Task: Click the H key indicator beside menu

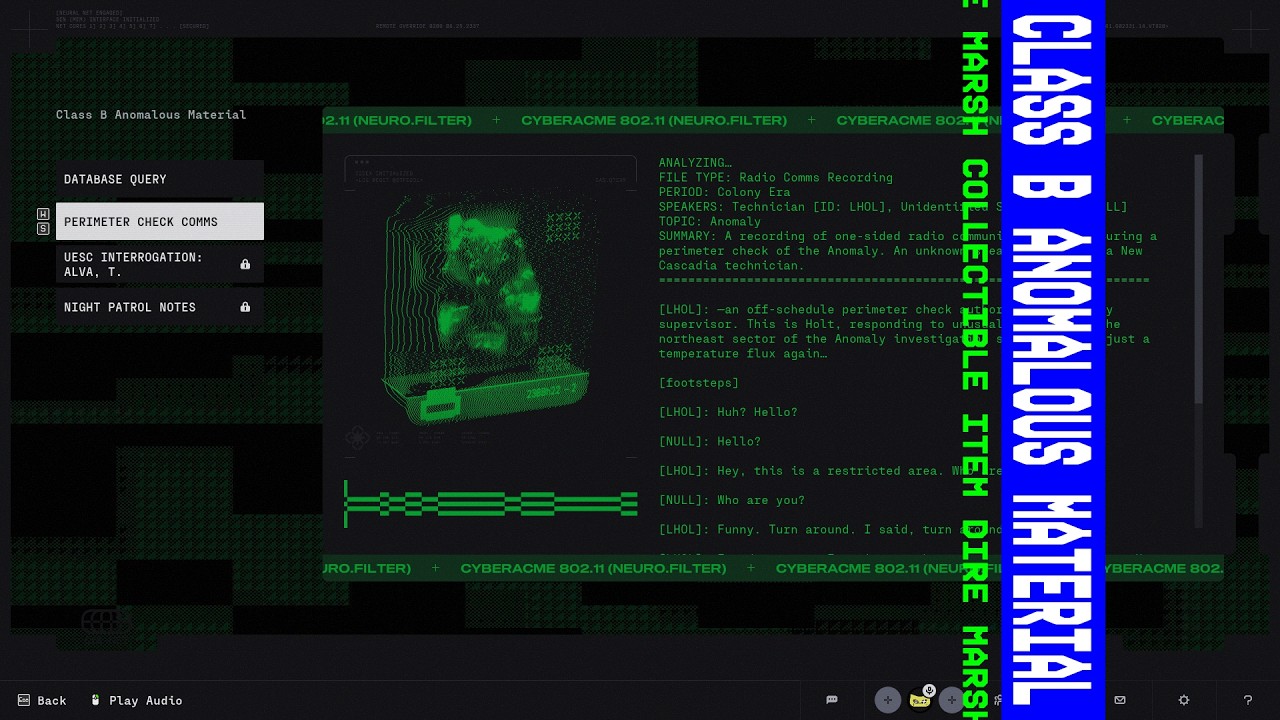Action: click(43, 214)
